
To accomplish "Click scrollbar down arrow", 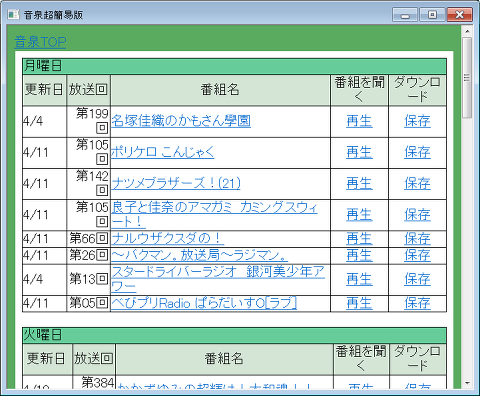I will (x=467, y=383).
